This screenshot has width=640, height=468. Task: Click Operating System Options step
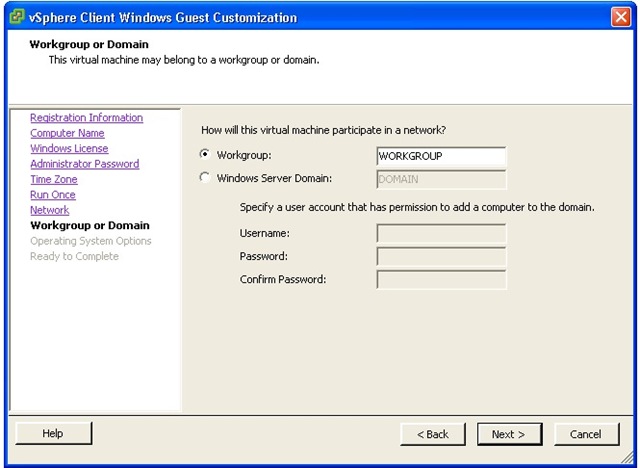[91, 241]
